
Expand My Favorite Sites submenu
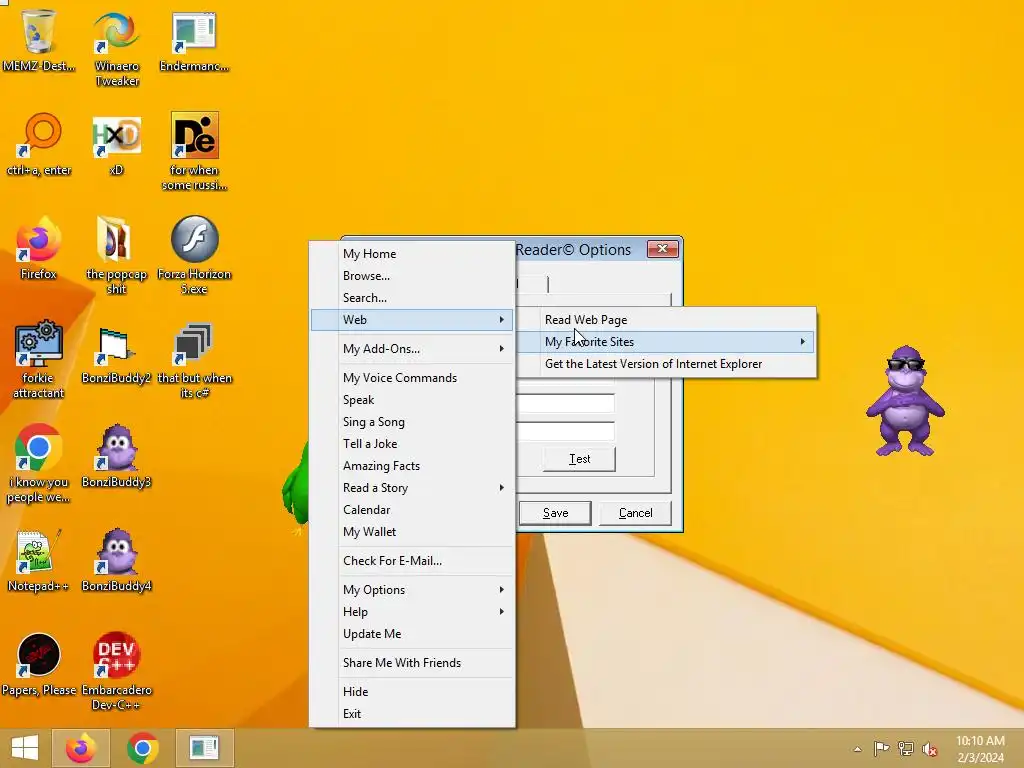click(666, 342)
